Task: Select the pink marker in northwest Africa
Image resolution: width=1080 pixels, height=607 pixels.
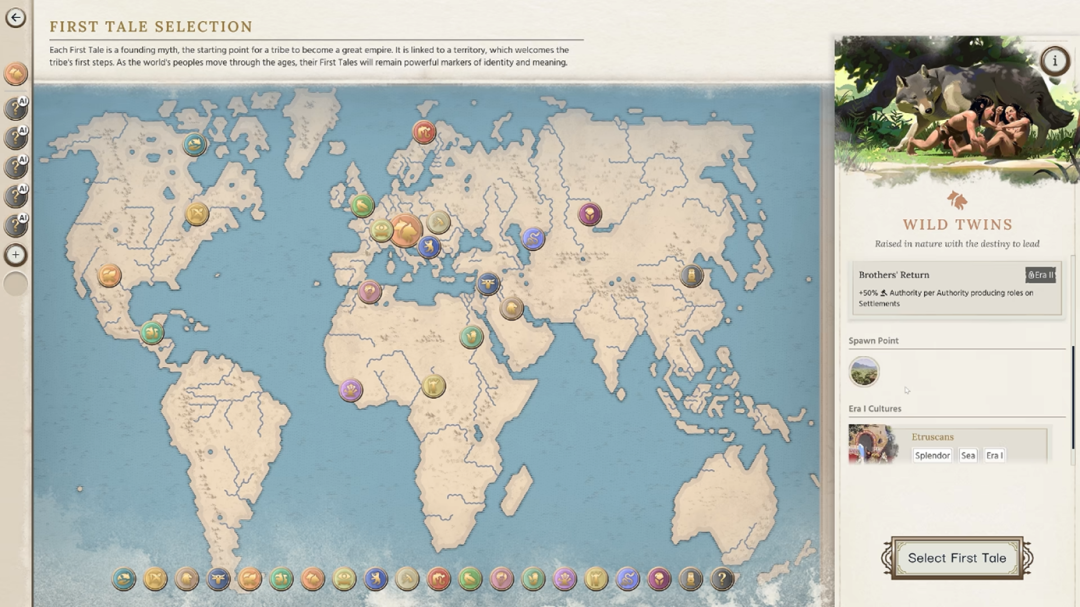Action: coord(369,291)
